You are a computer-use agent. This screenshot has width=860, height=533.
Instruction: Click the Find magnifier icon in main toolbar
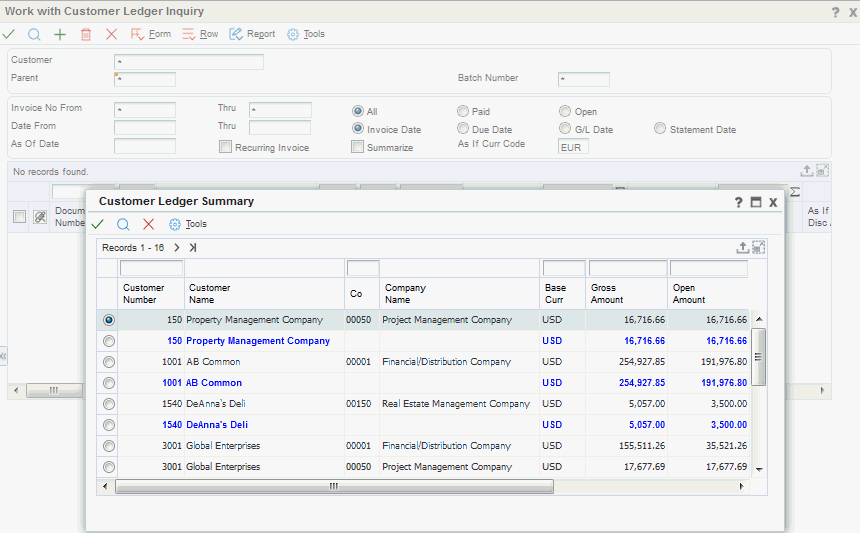point(34,34)
